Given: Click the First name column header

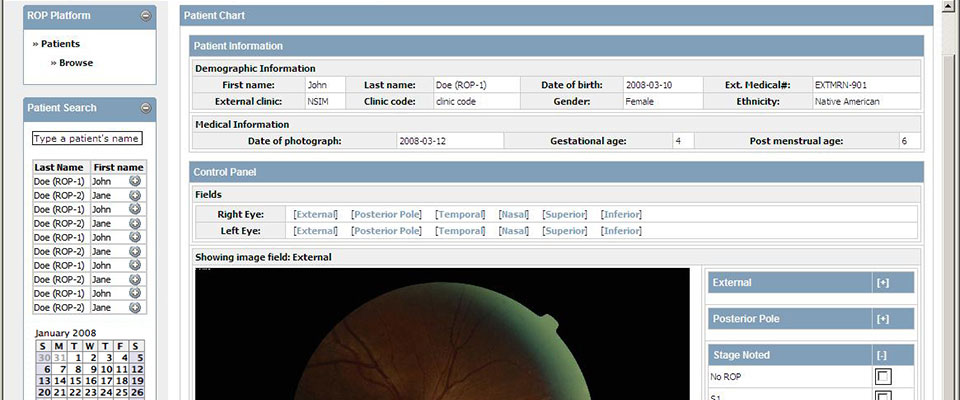Looking at the screenshot, I should pyautogui.click(x=119, y=167).
